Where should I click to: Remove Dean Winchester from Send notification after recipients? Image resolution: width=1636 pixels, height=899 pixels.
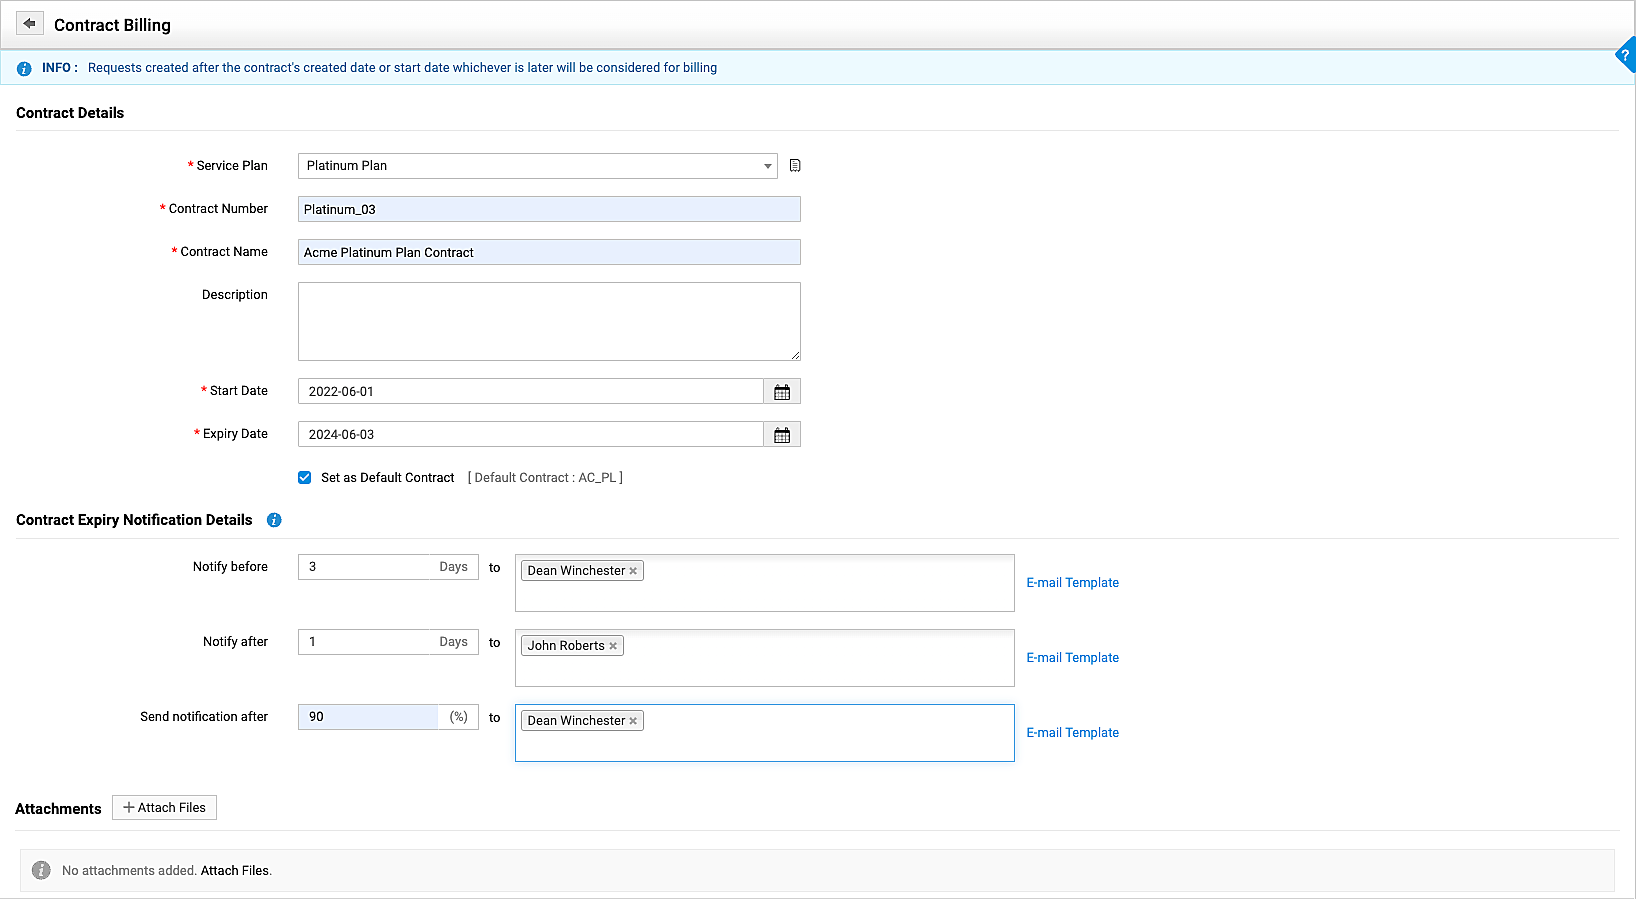click(x=633, y=721)
